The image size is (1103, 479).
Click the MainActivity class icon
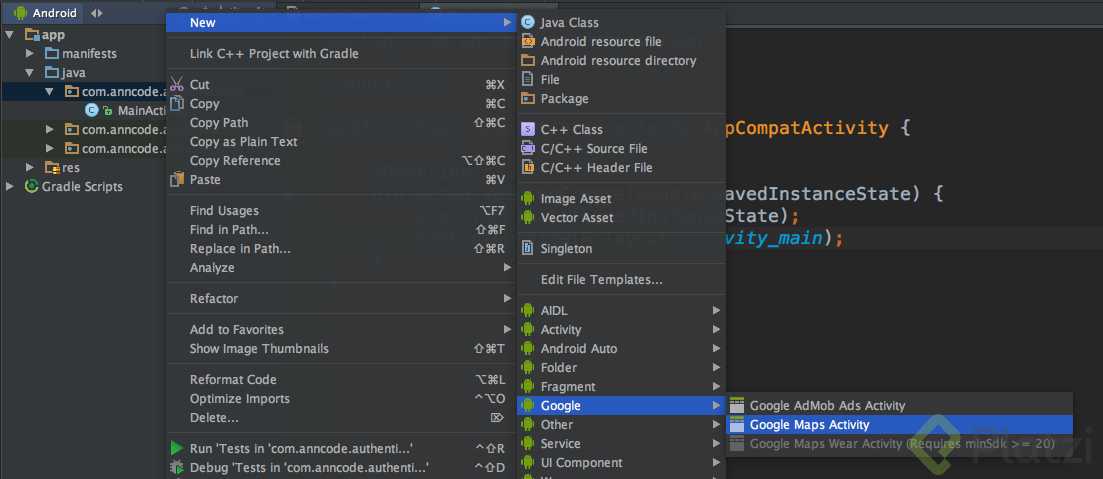pyautogui.click(x=91, y=110)
